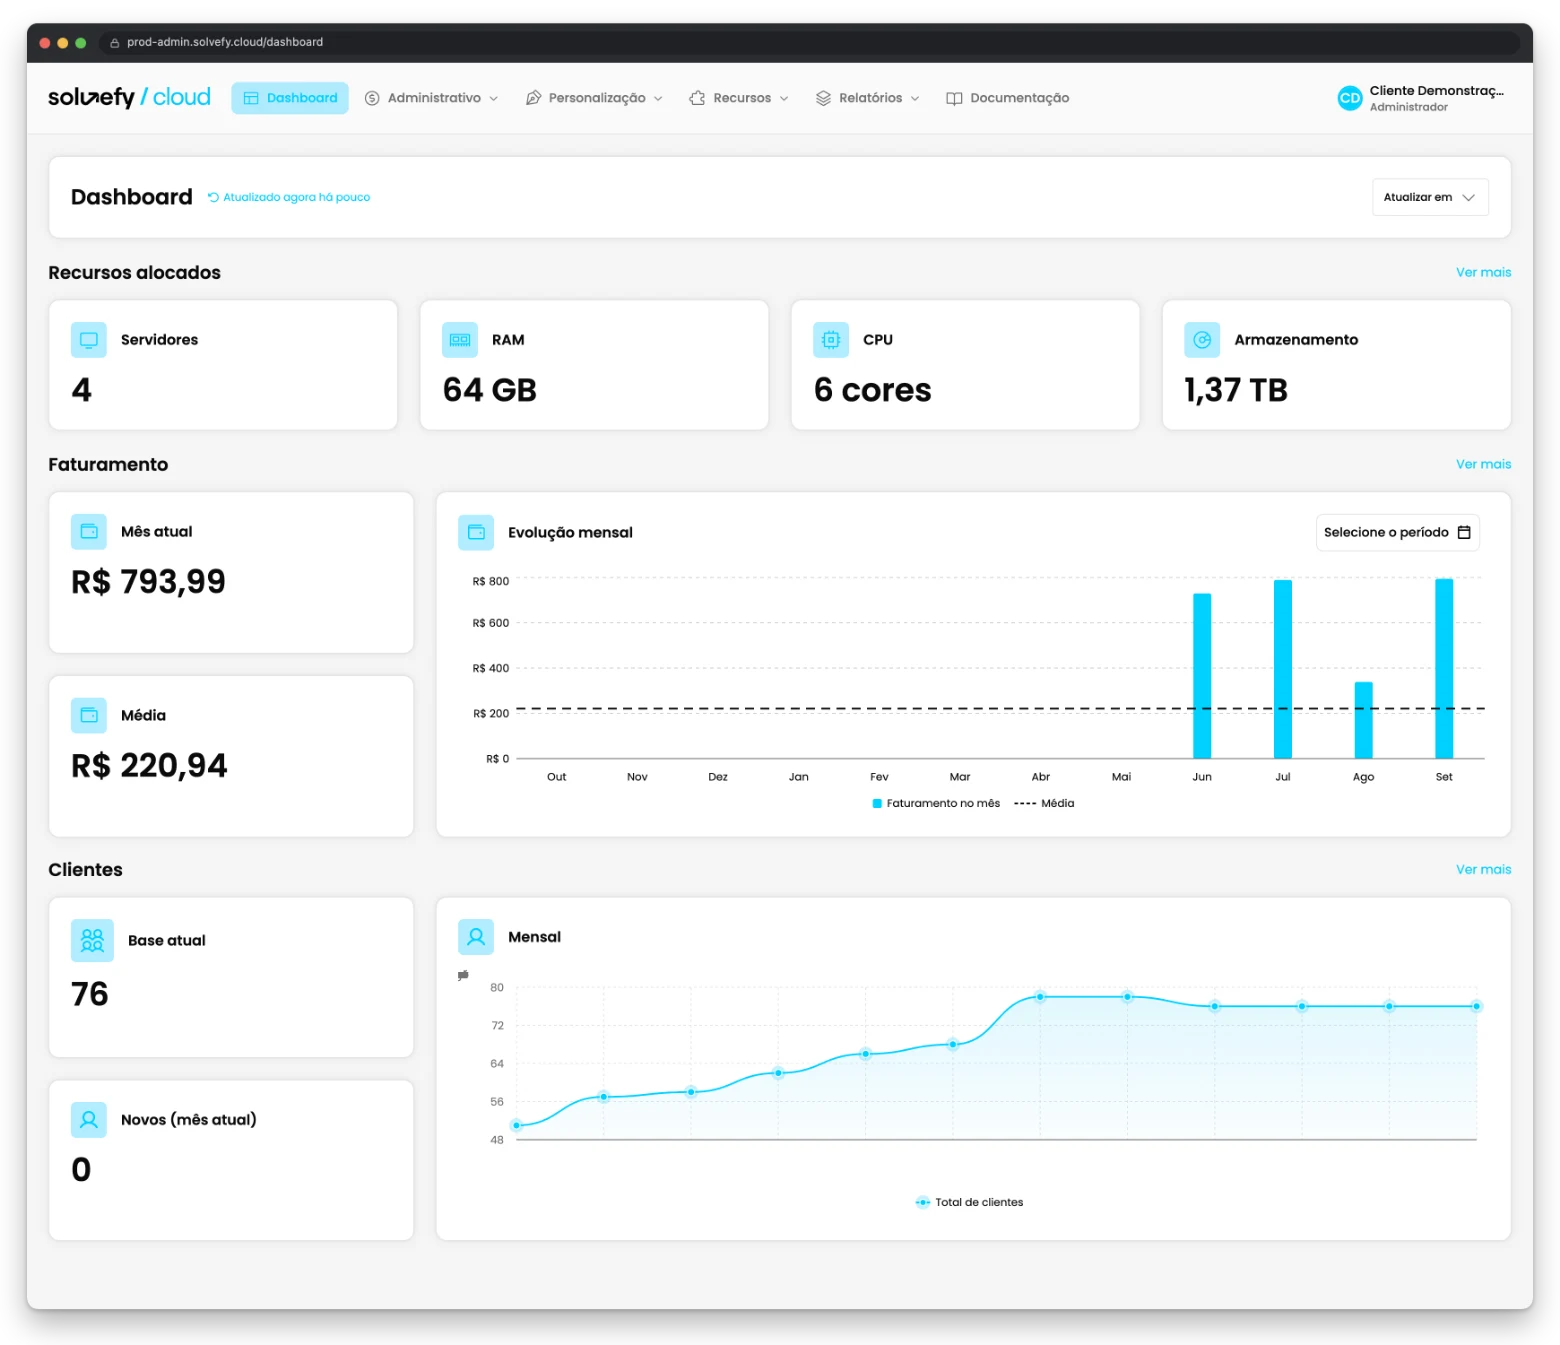Open the Documentação page
Viewport: 1560px width, 1345px height.
click(x=1008, y=98)
